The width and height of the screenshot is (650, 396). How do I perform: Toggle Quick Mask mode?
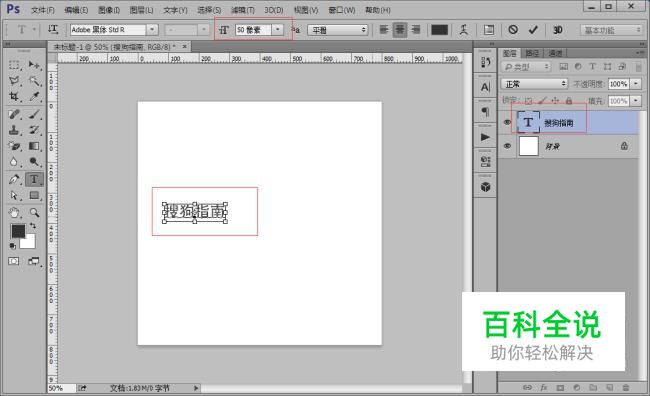(x=14, y=261)
